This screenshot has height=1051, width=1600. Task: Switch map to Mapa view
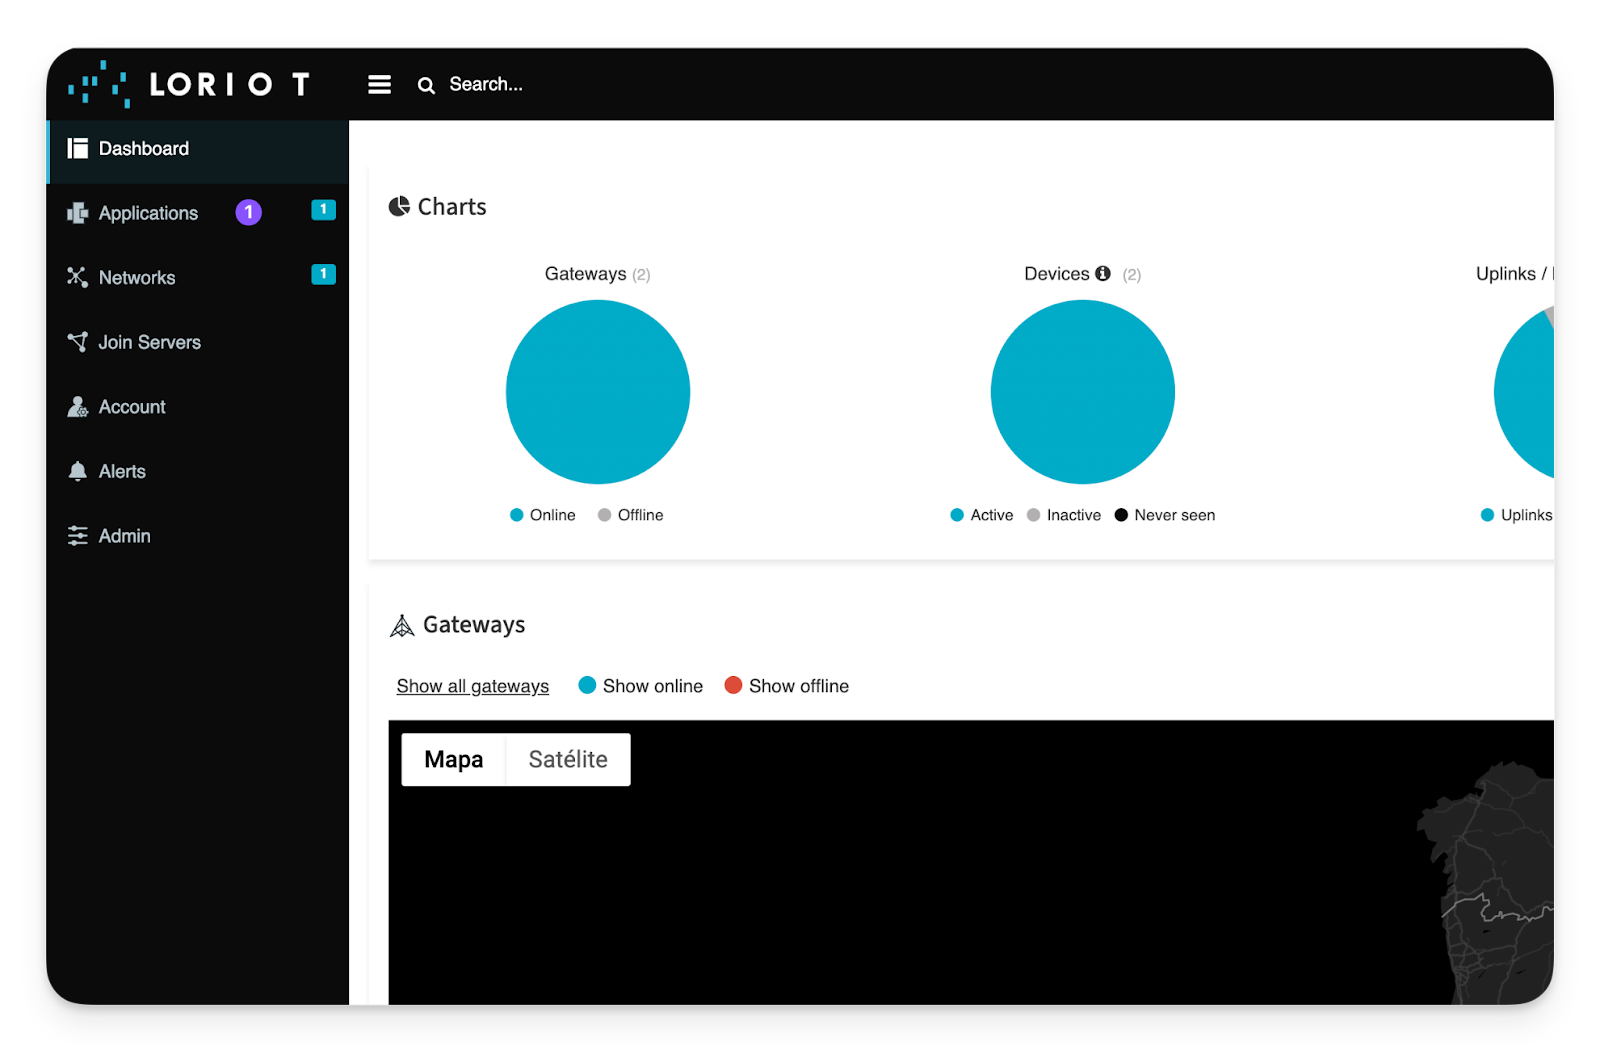pyautogui.click(x=453, y=760)
